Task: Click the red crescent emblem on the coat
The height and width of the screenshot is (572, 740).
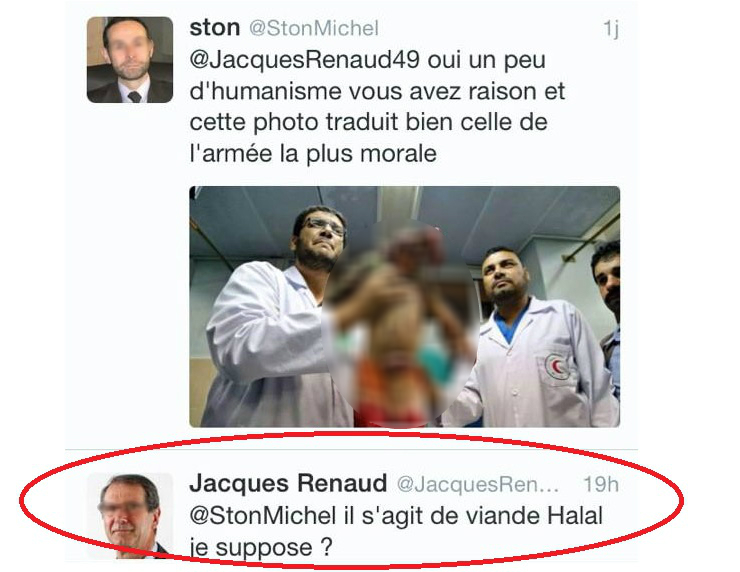Action: [557, 366]
